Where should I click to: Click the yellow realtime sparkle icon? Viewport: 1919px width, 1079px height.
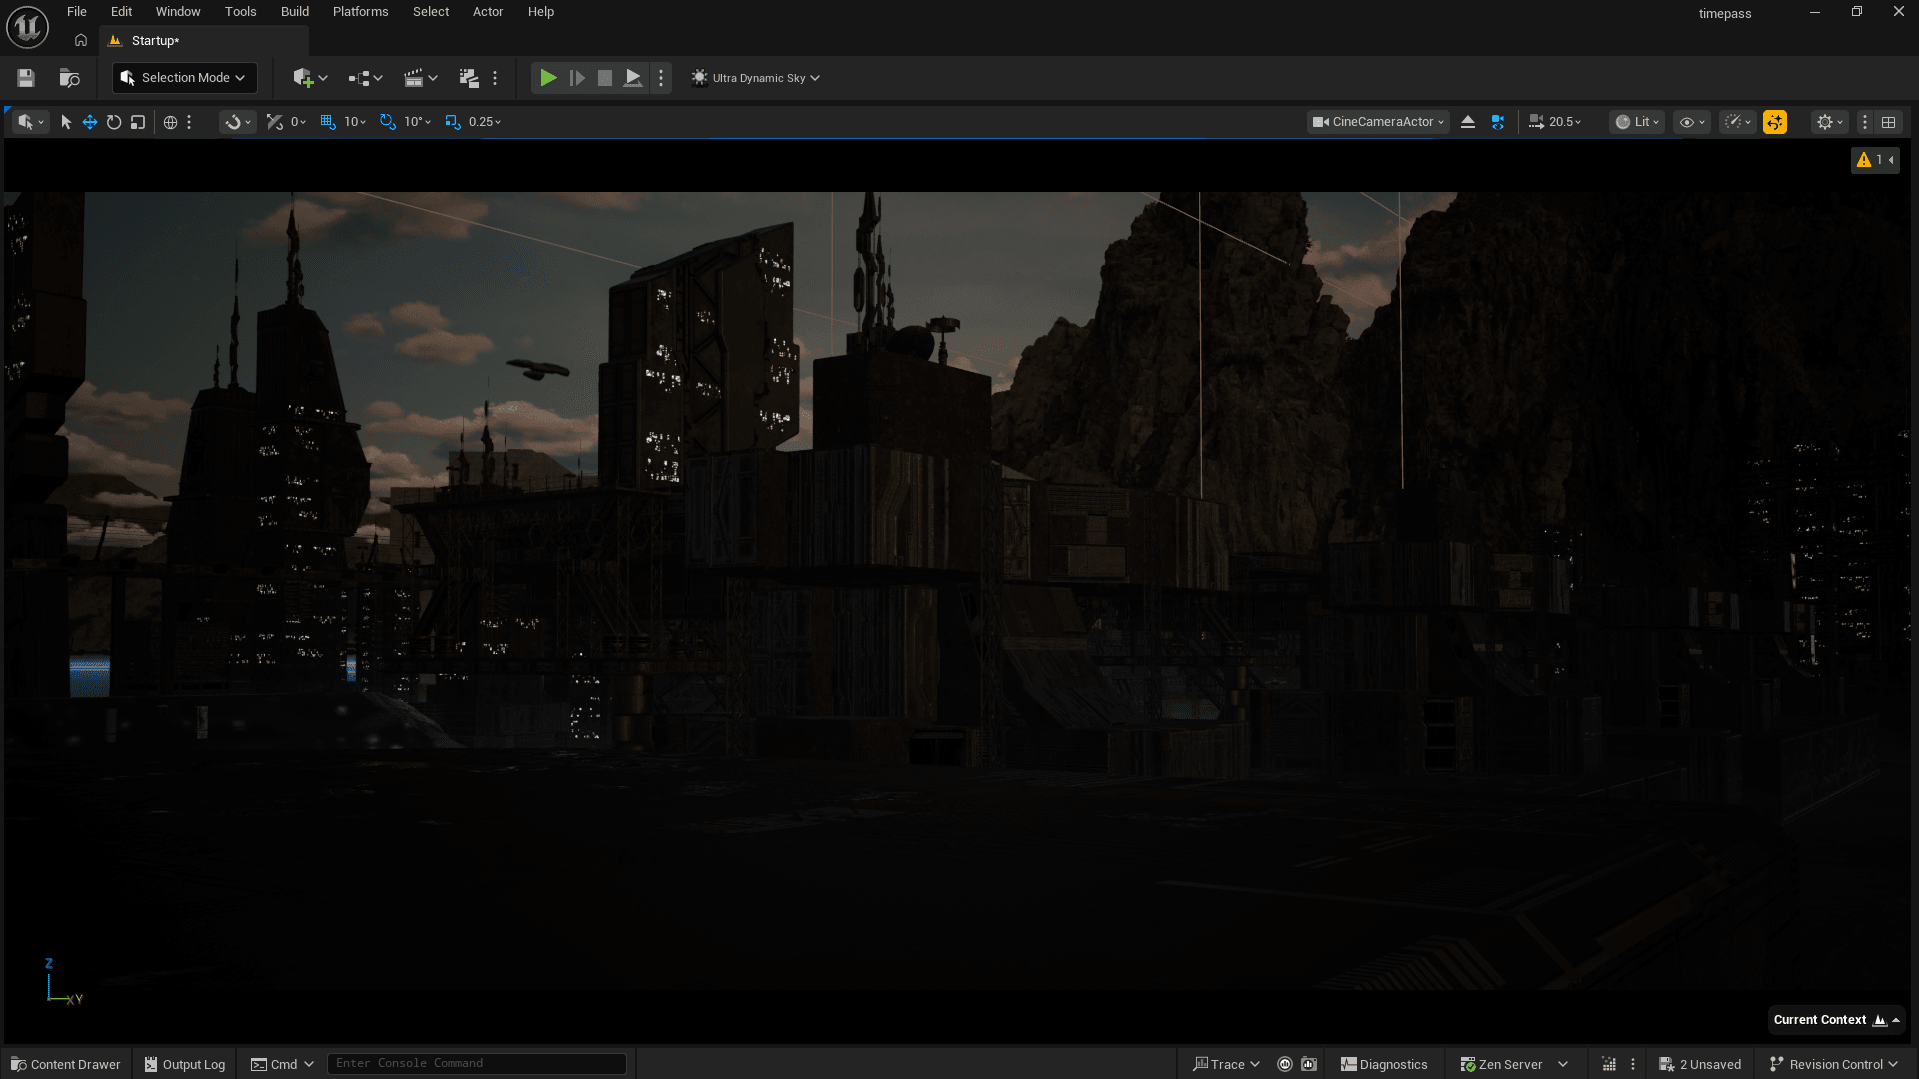point(1775,122)
